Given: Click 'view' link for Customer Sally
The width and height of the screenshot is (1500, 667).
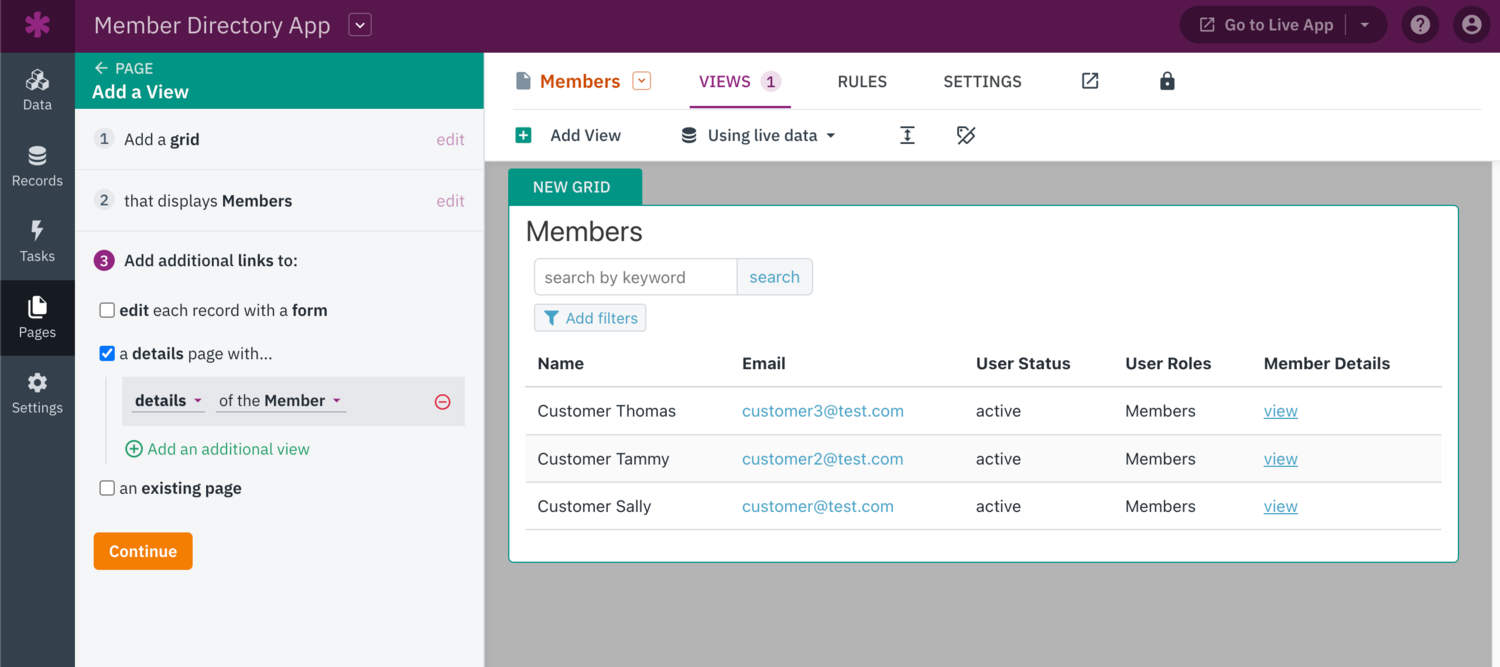Looking at the screenshot, I should (x=1280, y=506).
